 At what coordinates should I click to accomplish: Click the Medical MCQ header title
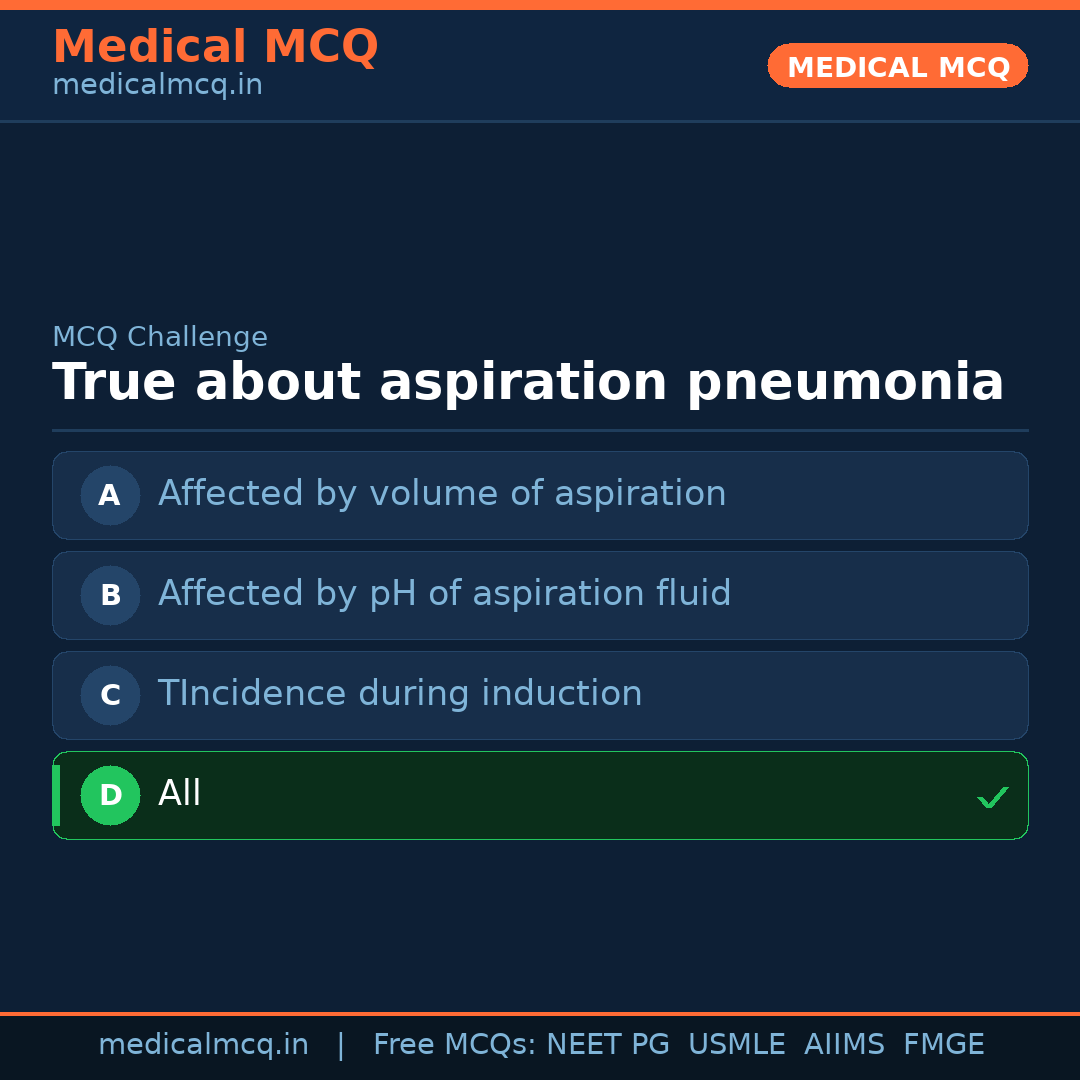[x=215, y=47]
